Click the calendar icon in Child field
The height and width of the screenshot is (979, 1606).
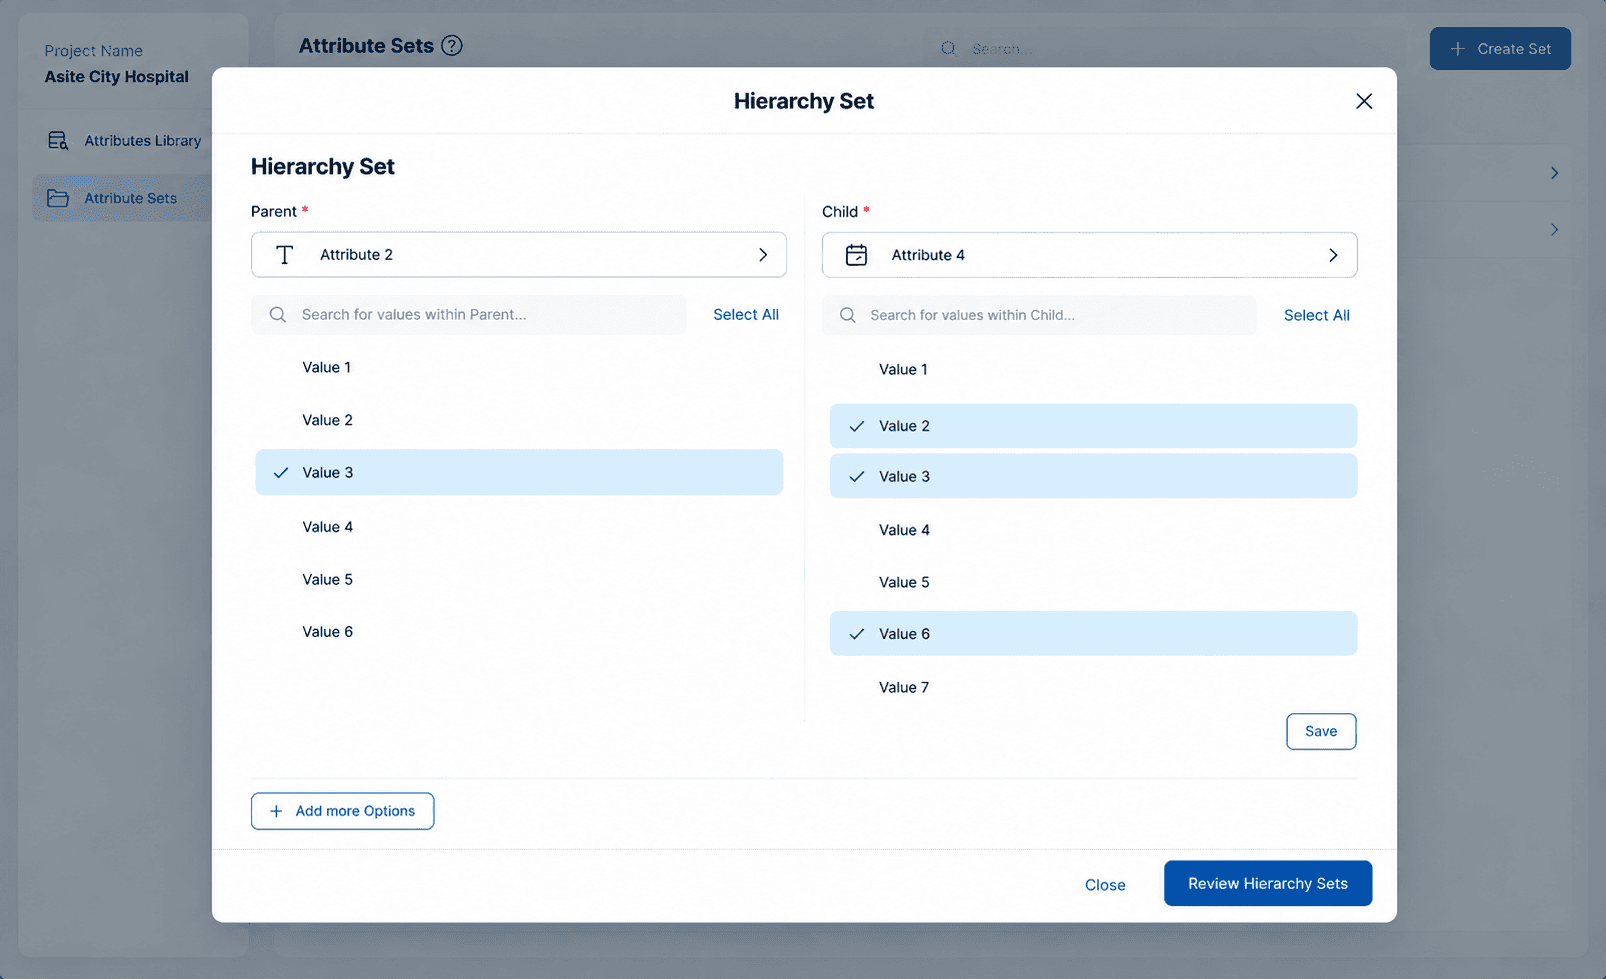point(857,255)
